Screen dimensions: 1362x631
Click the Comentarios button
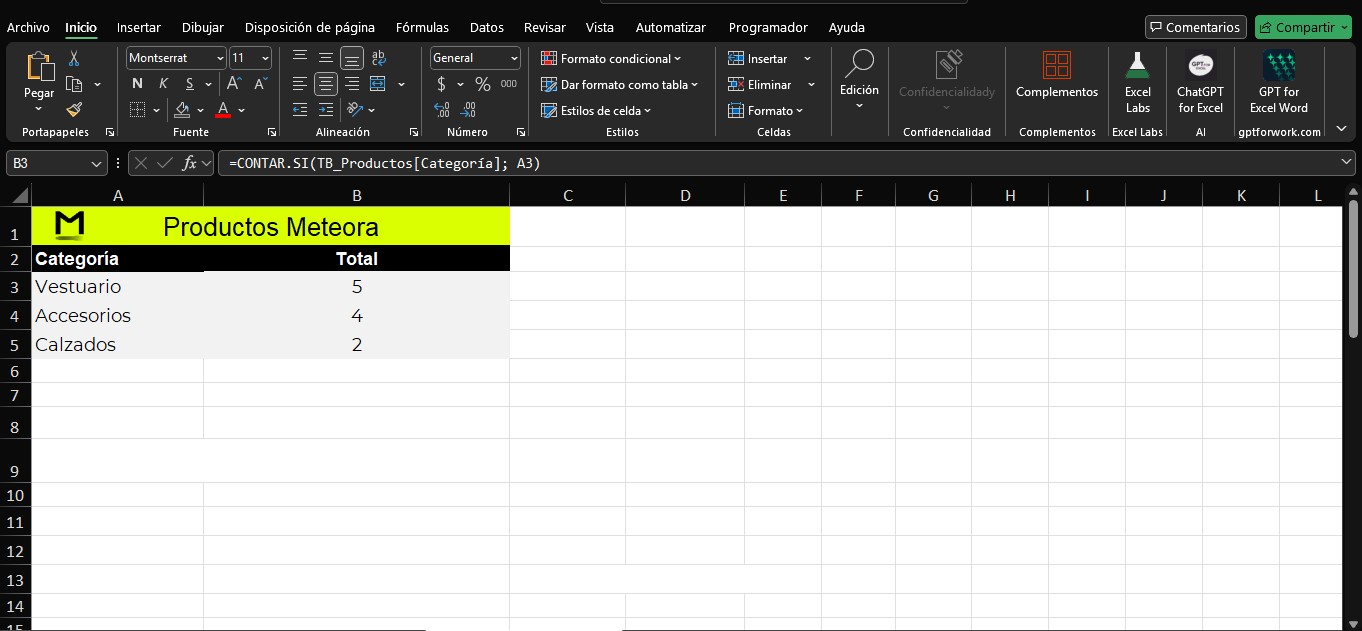coord(1195,28)
